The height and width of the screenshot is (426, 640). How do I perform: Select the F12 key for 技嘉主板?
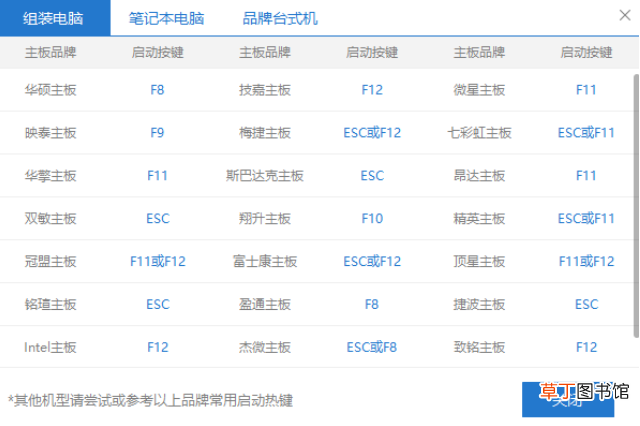372,90
